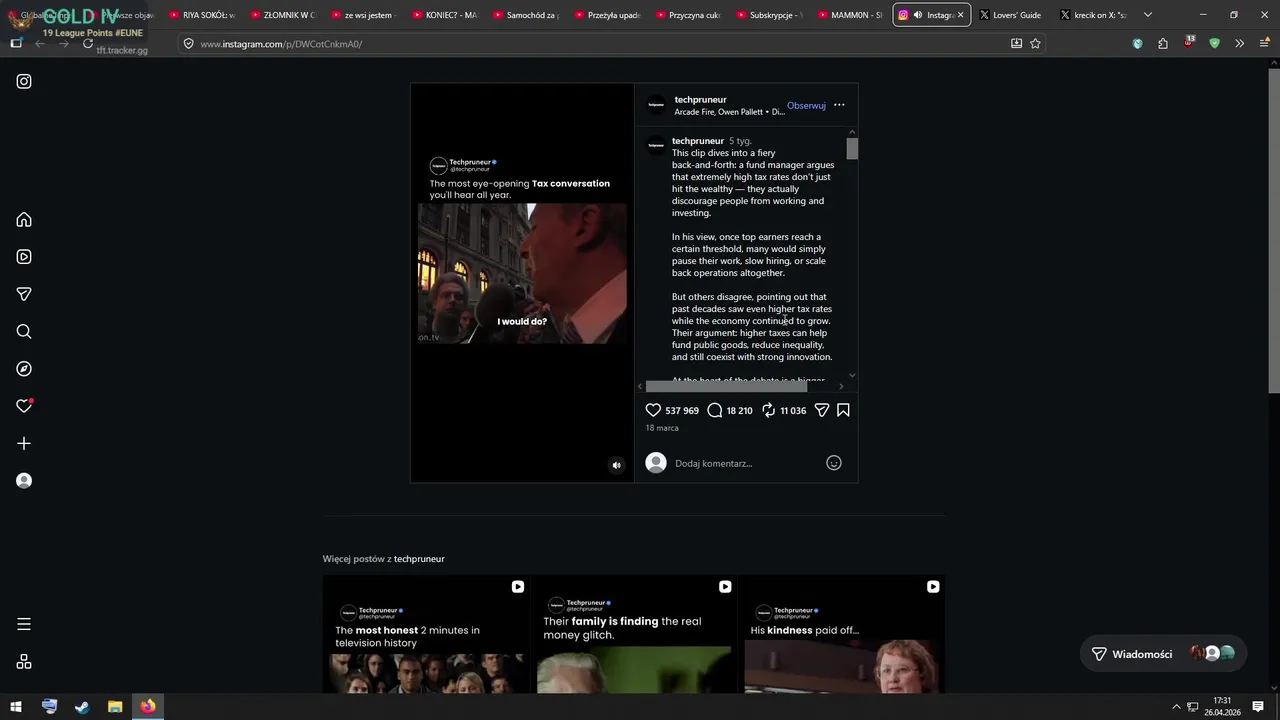This screenshot has width=1280, height=720.
Task: Switch to RIYA SOKÓŁ tab
Action: [x=201, y=15]
